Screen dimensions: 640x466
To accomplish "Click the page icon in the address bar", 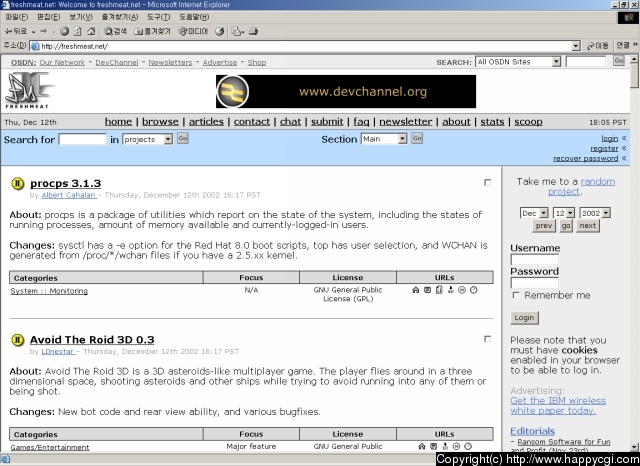I will 35,46.
